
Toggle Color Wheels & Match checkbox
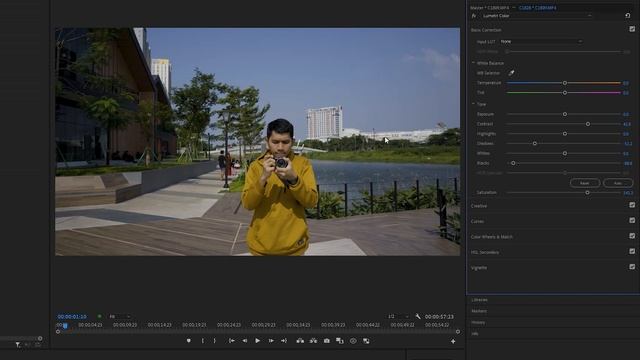[632, 236]
